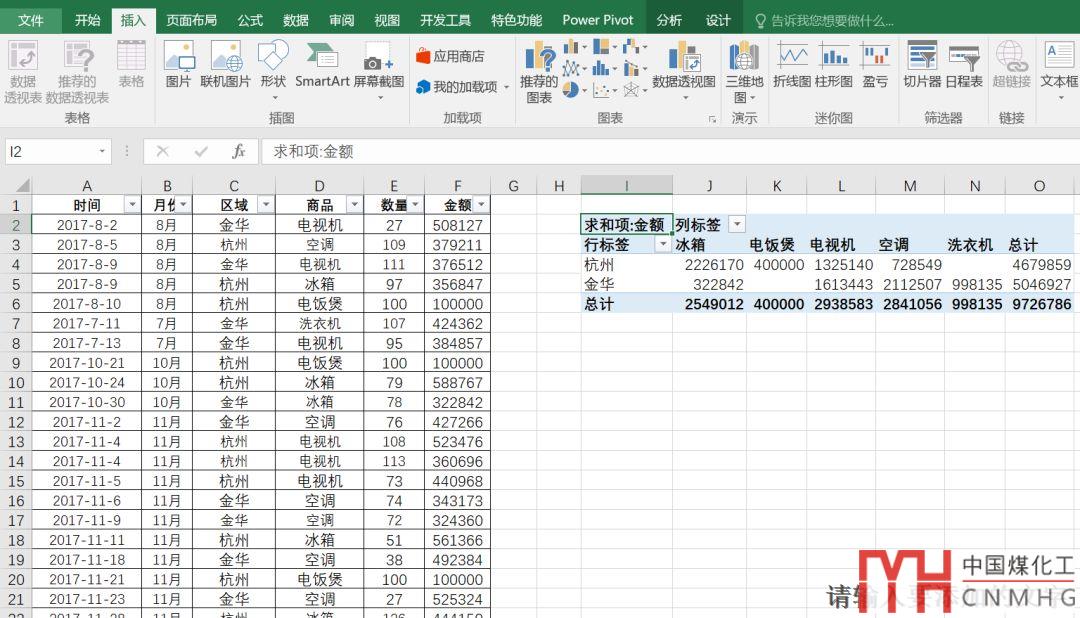Screen dimensions: 1080x618
Task: Click the SmartArt icon
Action: [x=322, y=66]
